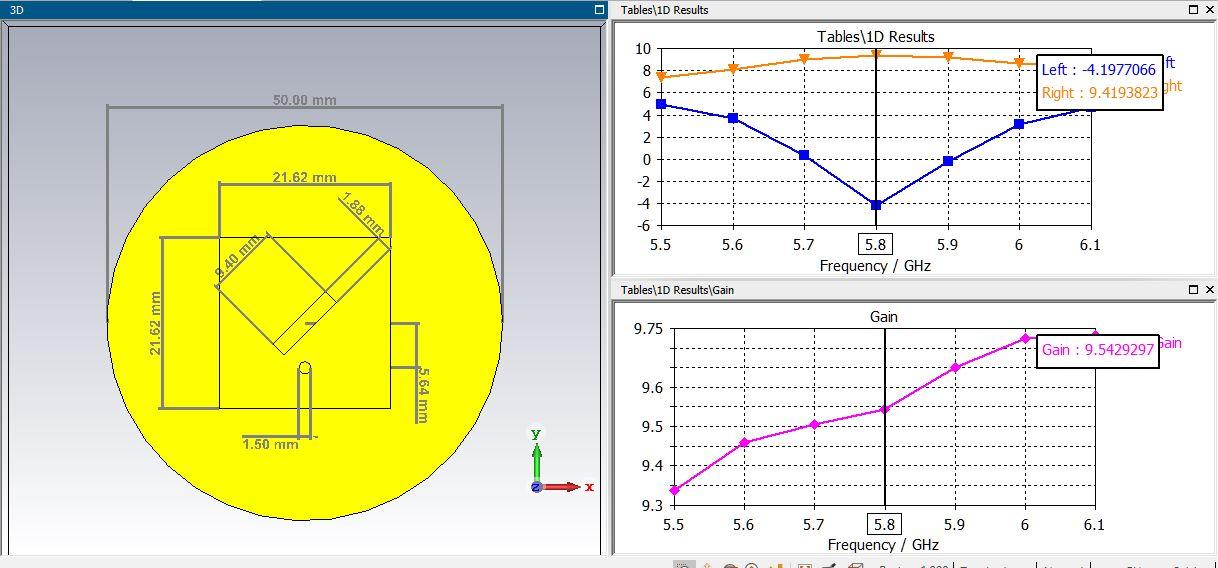Click the Gain plot title
Viewport: 1218px width, 568px height.
(884, 317)
